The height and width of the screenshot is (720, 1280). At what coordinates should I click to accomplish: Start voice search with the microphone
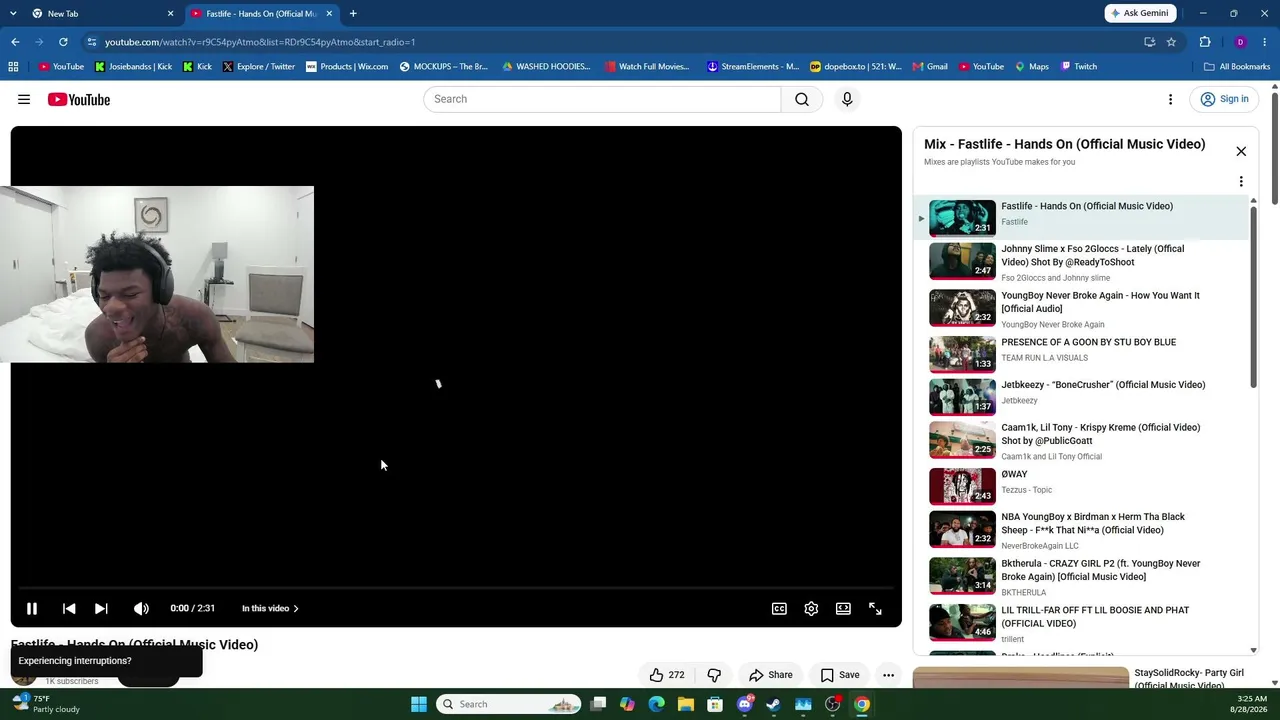(x=847, y=99)
